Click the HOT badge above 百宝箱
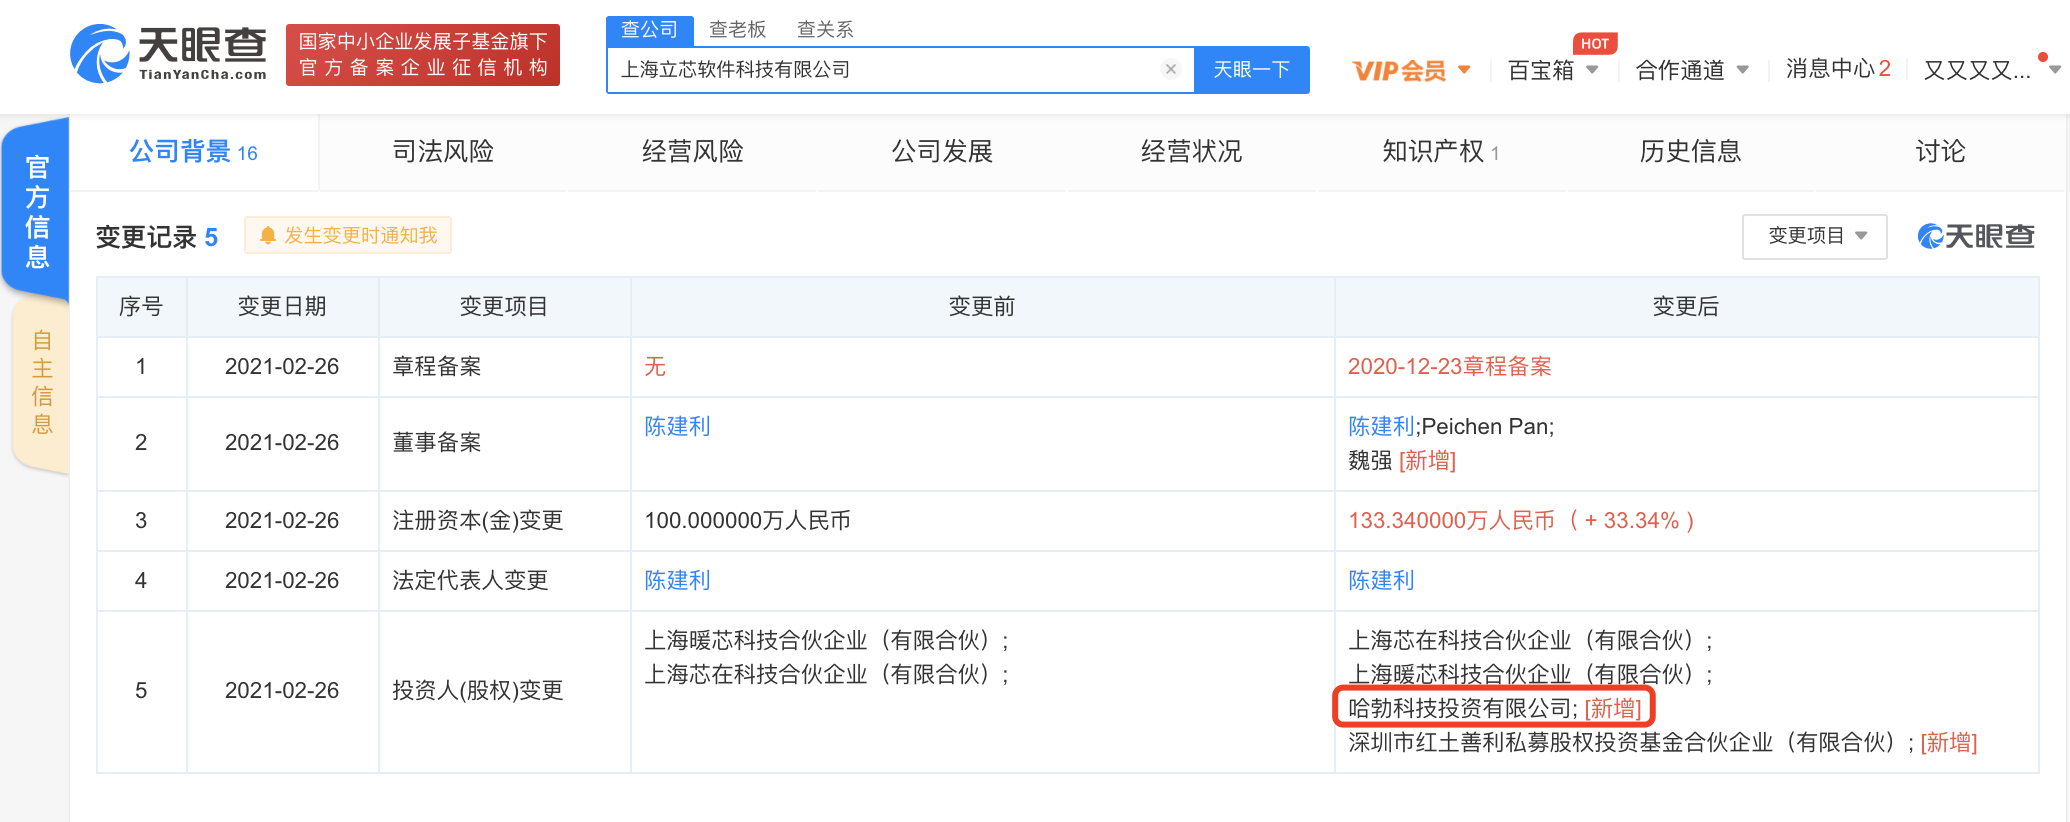This screenshot has height=822, width=2070. [1595, 43]
